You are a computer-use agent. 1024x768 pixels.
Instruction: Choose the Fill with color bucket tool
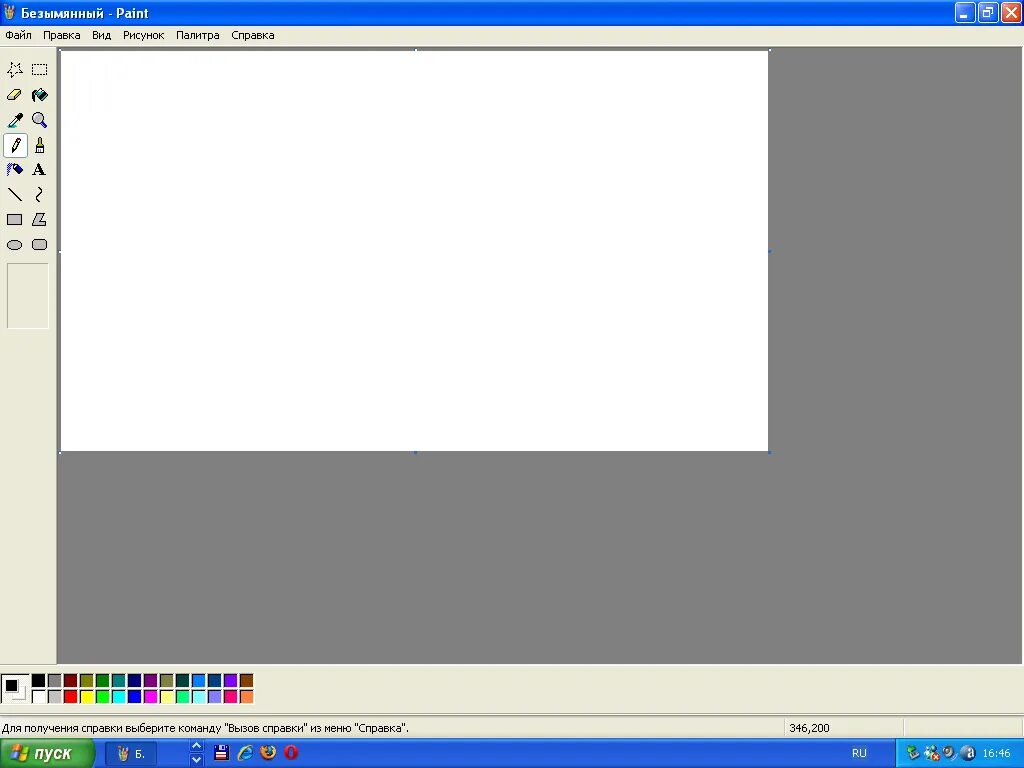coord(40,95)
